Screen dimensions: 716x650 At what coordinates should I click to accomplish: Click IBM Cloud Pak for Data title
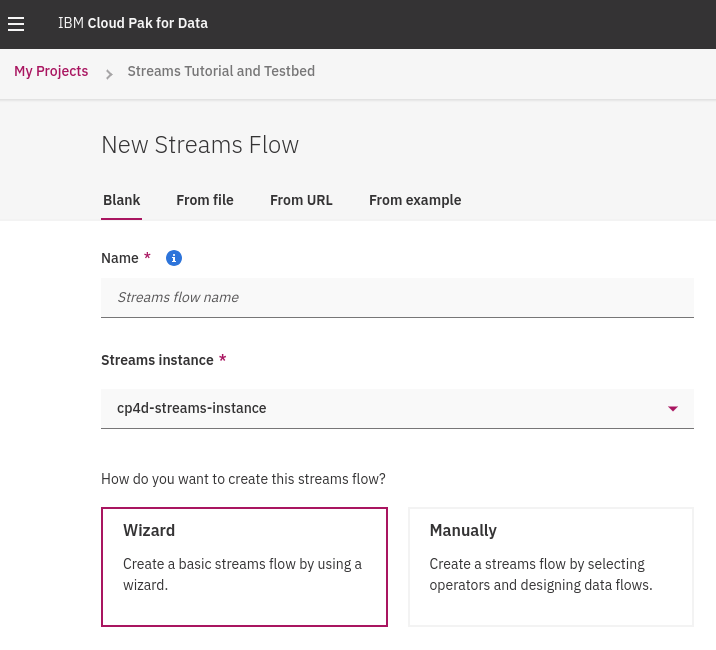click(x=133, y=23)
